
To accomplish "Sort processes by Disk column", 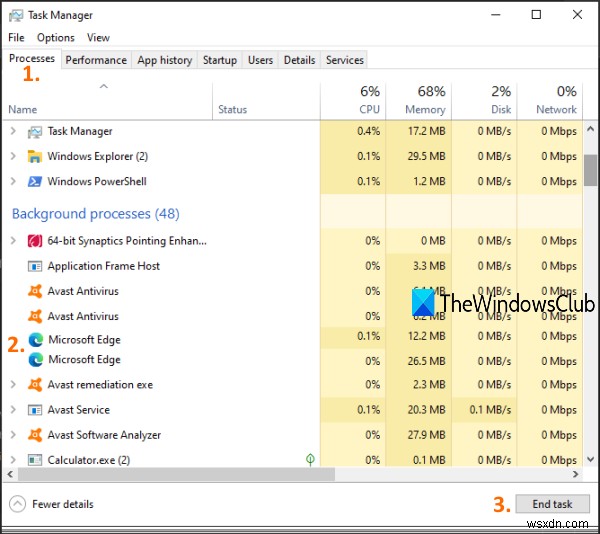I will pos(484,100).
